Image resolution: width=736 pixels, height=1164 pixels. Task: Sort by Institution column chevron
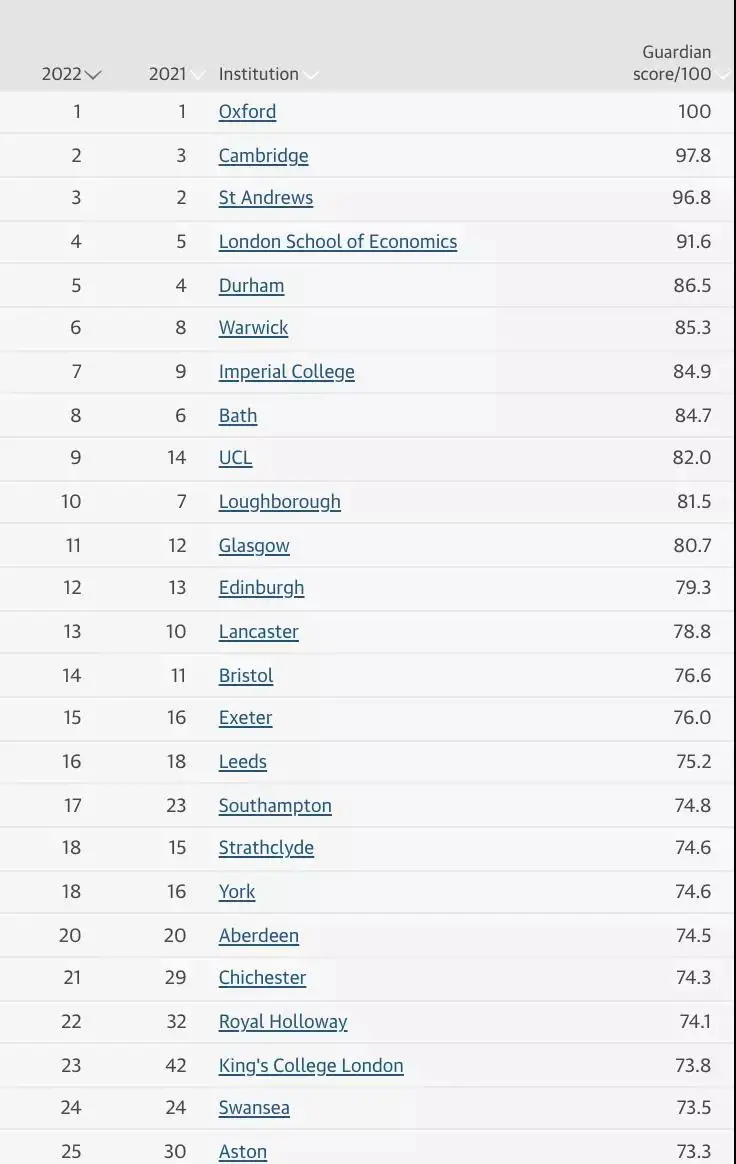tap(310, 75)
